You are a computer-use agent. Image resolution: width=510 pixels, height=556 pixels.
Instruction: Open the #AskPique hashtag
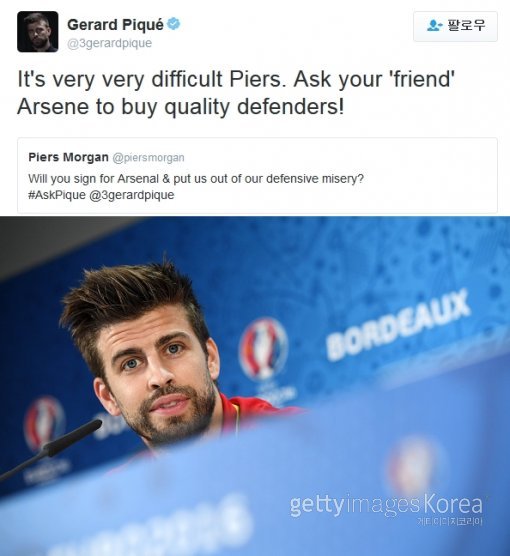[57, 195]
